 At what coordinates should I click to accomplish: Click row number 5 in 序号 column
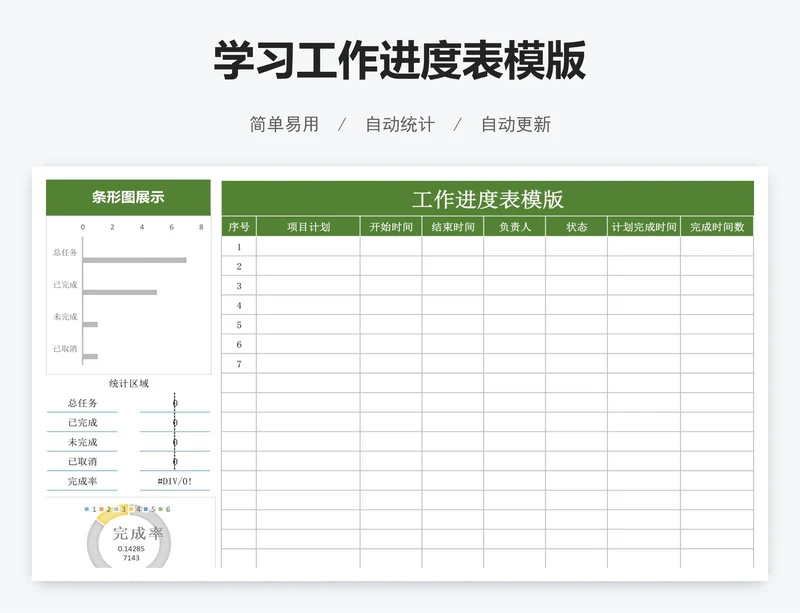[x=239, y=325]
